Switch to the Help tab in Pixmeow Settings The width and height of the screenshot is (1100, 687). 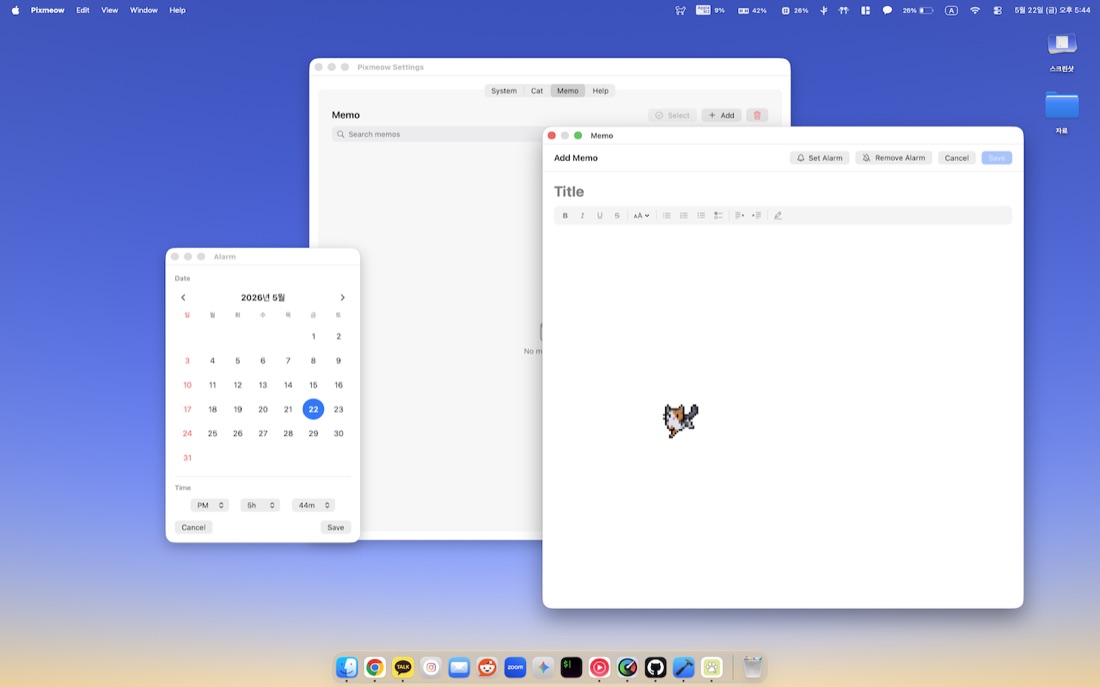[x=601, y=91]
